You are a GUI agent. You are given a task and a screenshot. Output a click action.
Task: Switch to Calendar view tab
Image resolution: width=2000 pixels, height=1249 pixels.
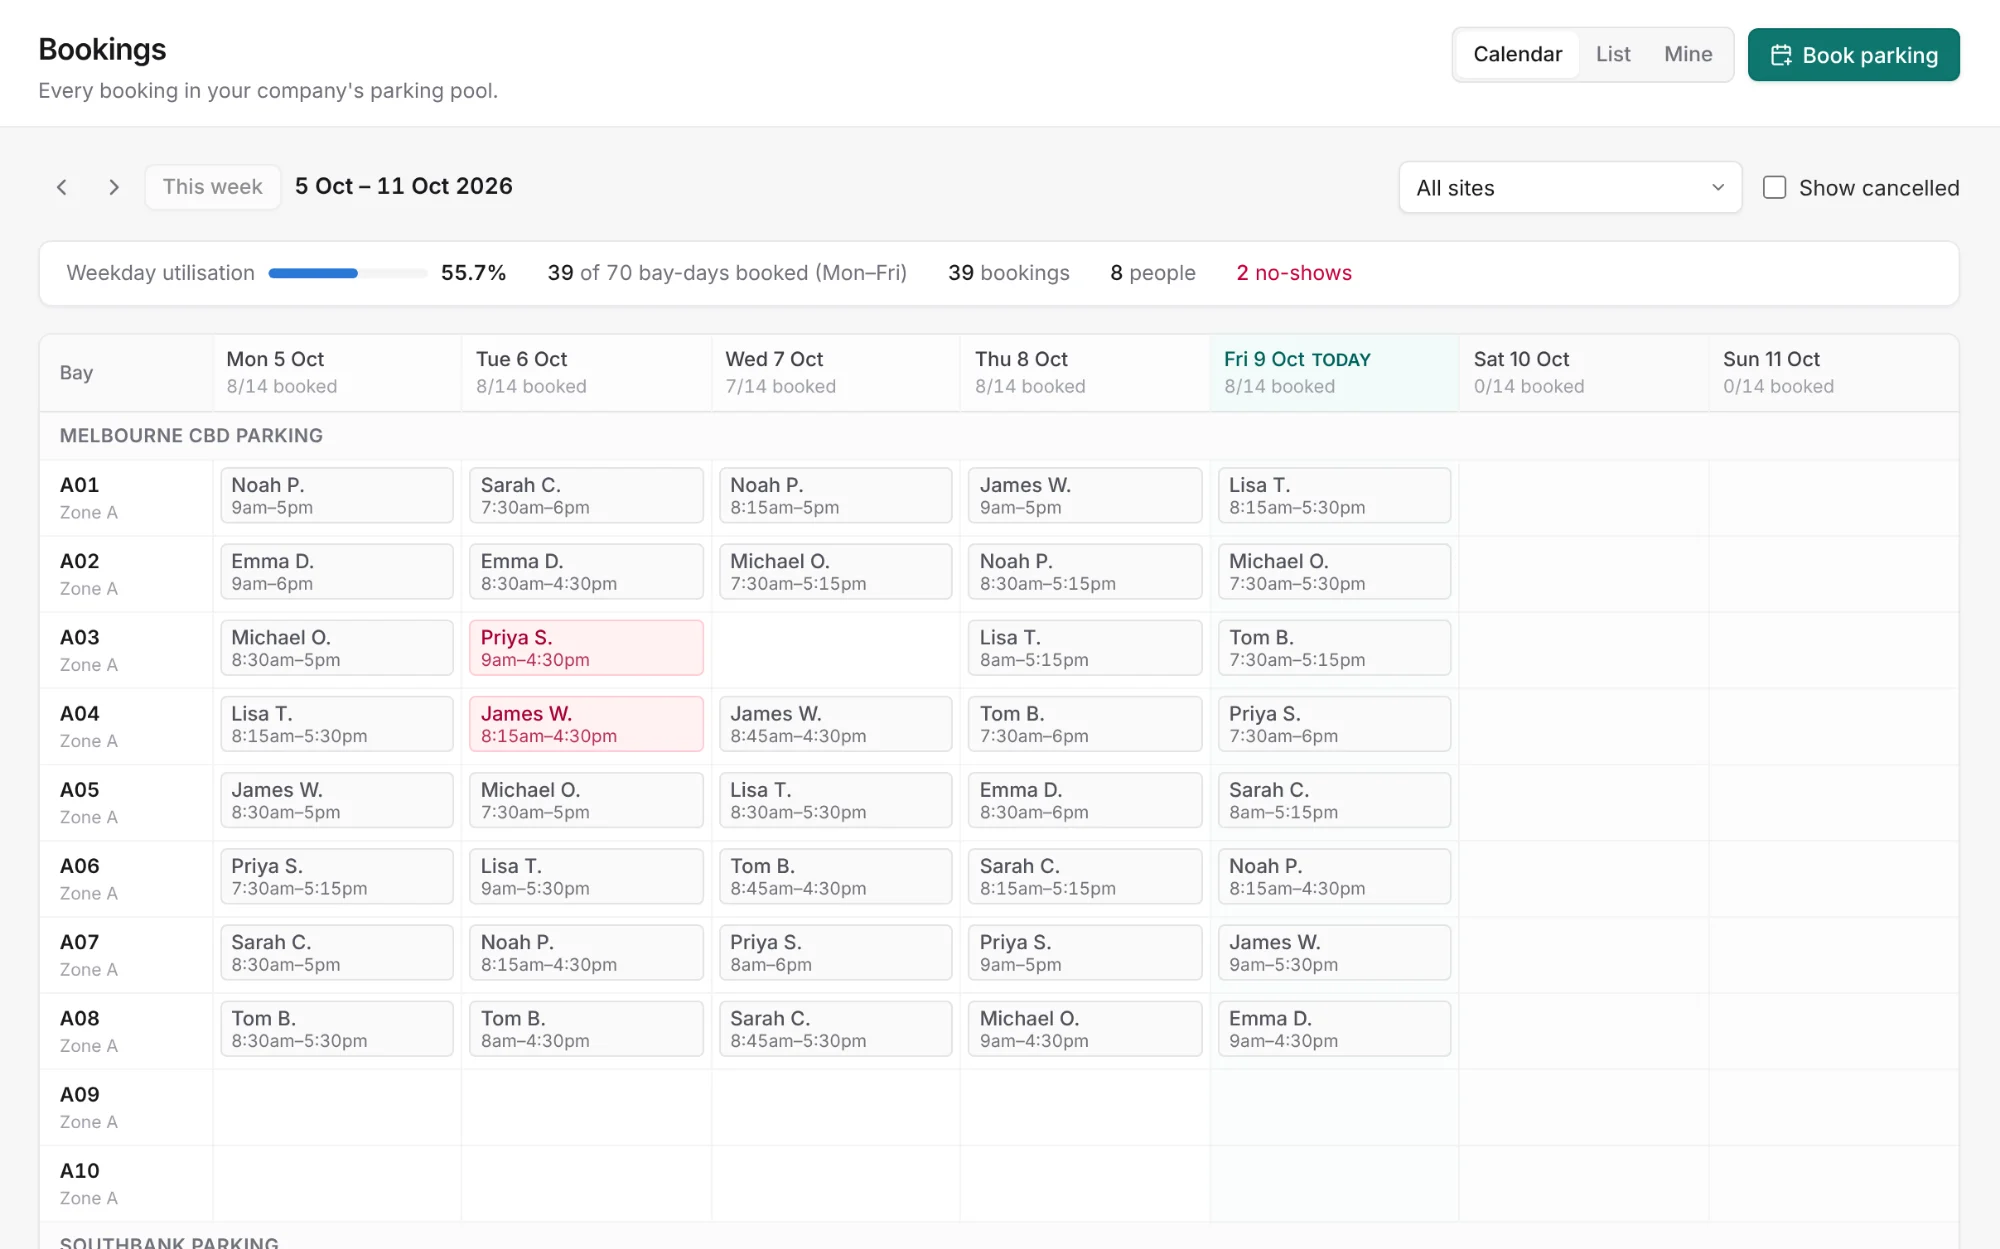tap(1517, 54)
